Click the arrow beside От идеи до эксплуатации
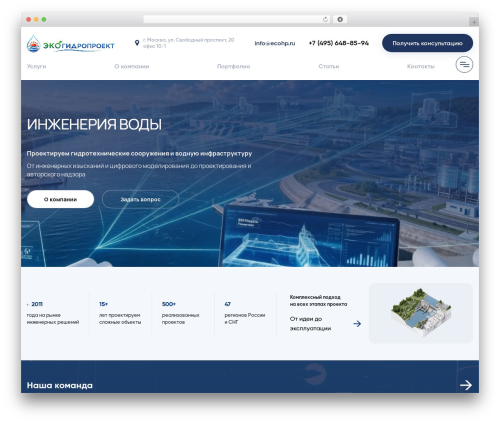This screenshot has width=500, height=423. [357, 324]
